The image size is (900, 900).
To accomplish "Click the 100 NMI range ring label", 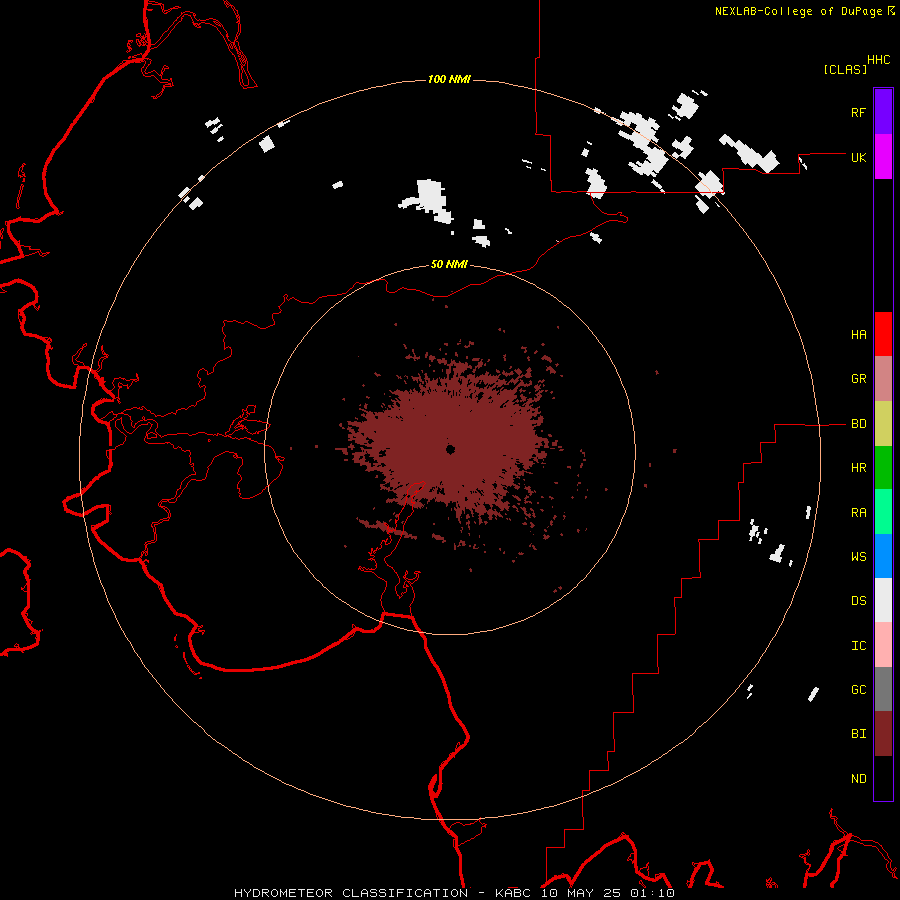I will click(449, 79).
